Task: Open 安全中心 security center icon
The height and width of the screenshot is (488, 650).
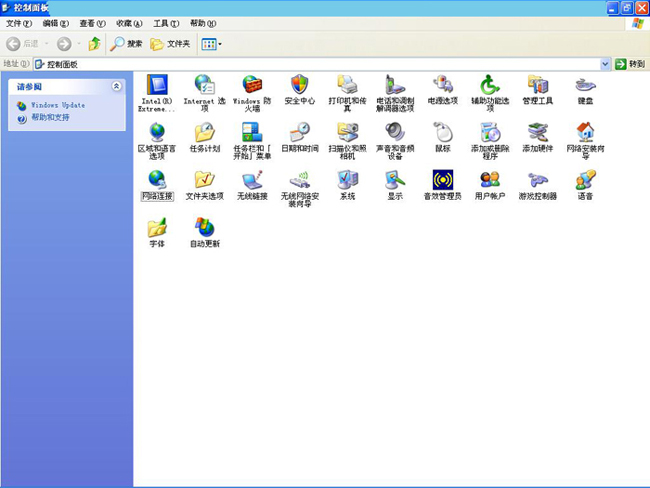Action: 300,86
